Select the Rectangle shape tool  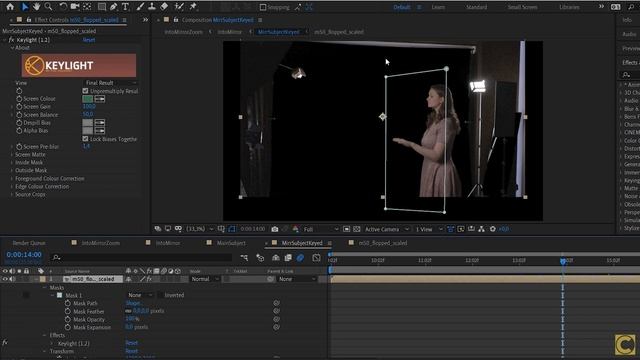102,7
